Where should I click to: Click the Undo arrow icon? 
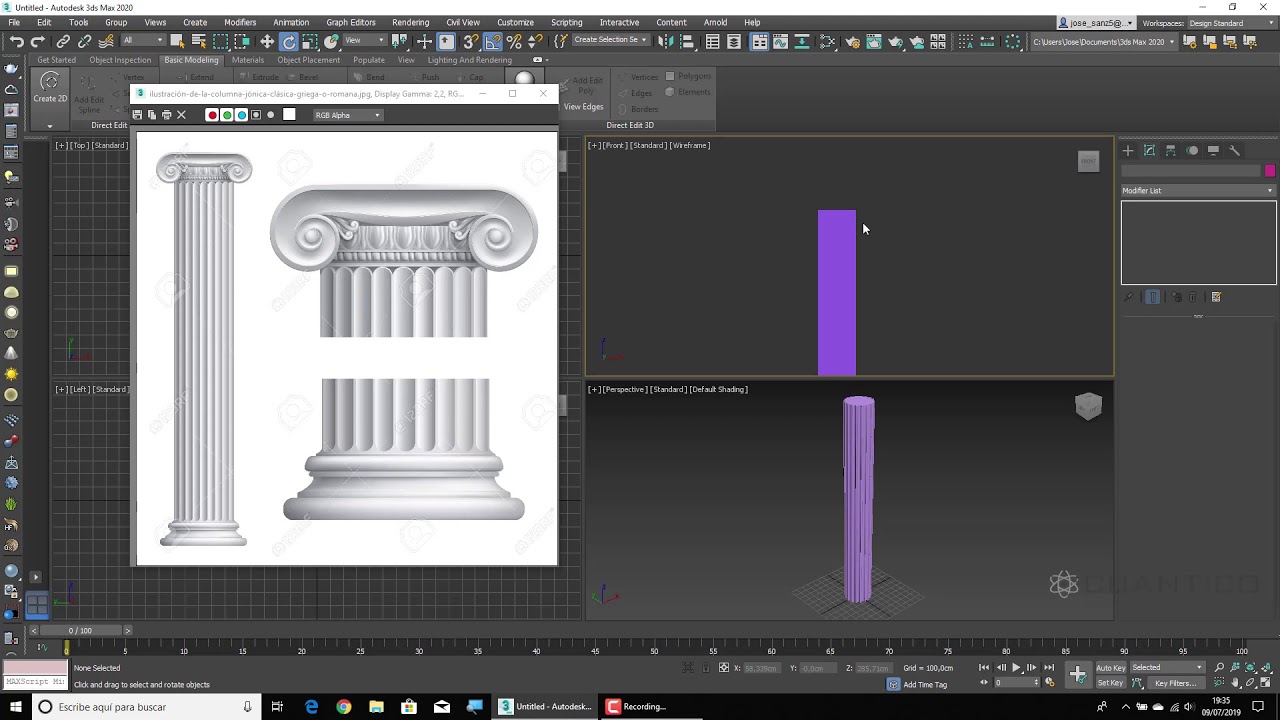pyautogui.click(x=16, y=41)
